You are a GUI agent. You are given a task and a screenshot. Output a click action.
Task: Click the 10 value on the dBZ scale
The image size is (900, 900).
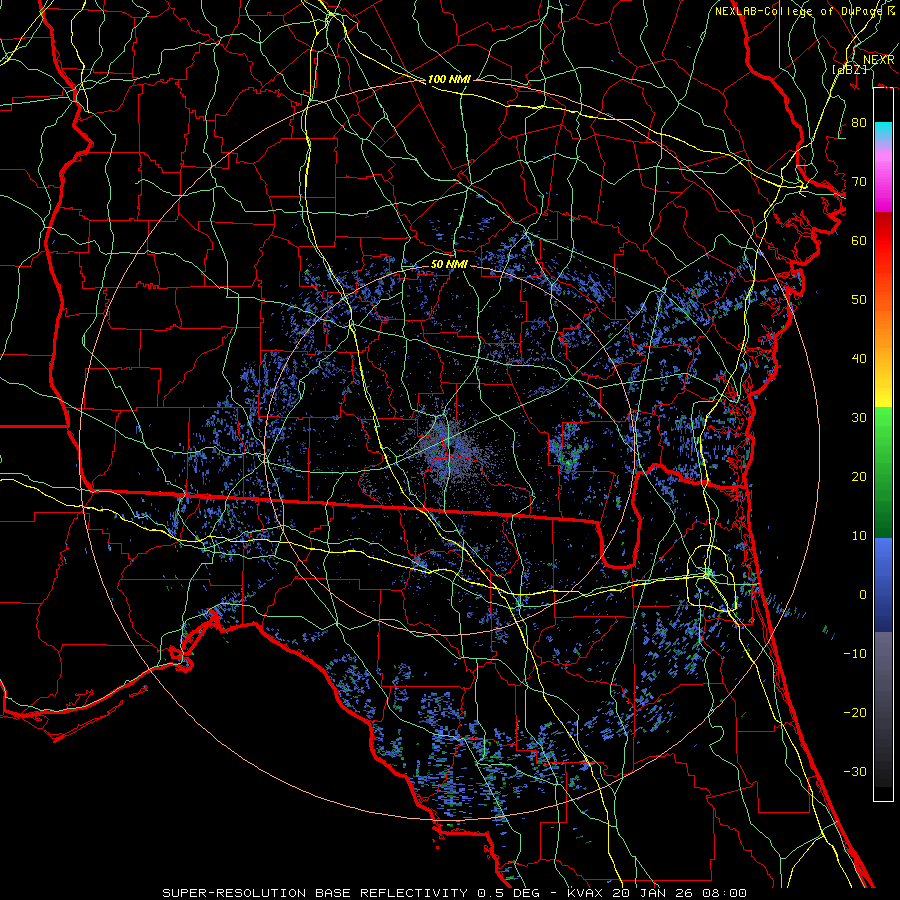pyautogui.click(x=859, y=536)
